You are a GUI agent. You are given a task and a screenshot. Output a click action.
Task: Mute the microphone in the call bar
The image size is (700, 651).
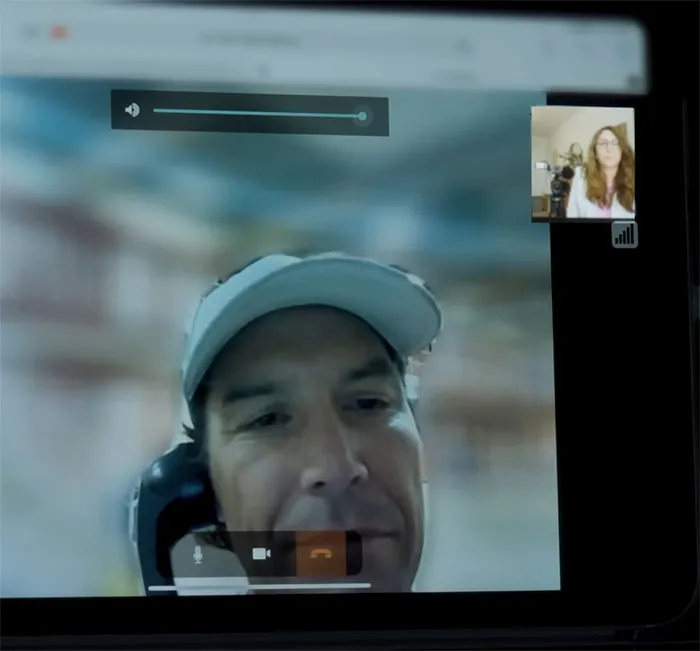(x=198, y=554)
